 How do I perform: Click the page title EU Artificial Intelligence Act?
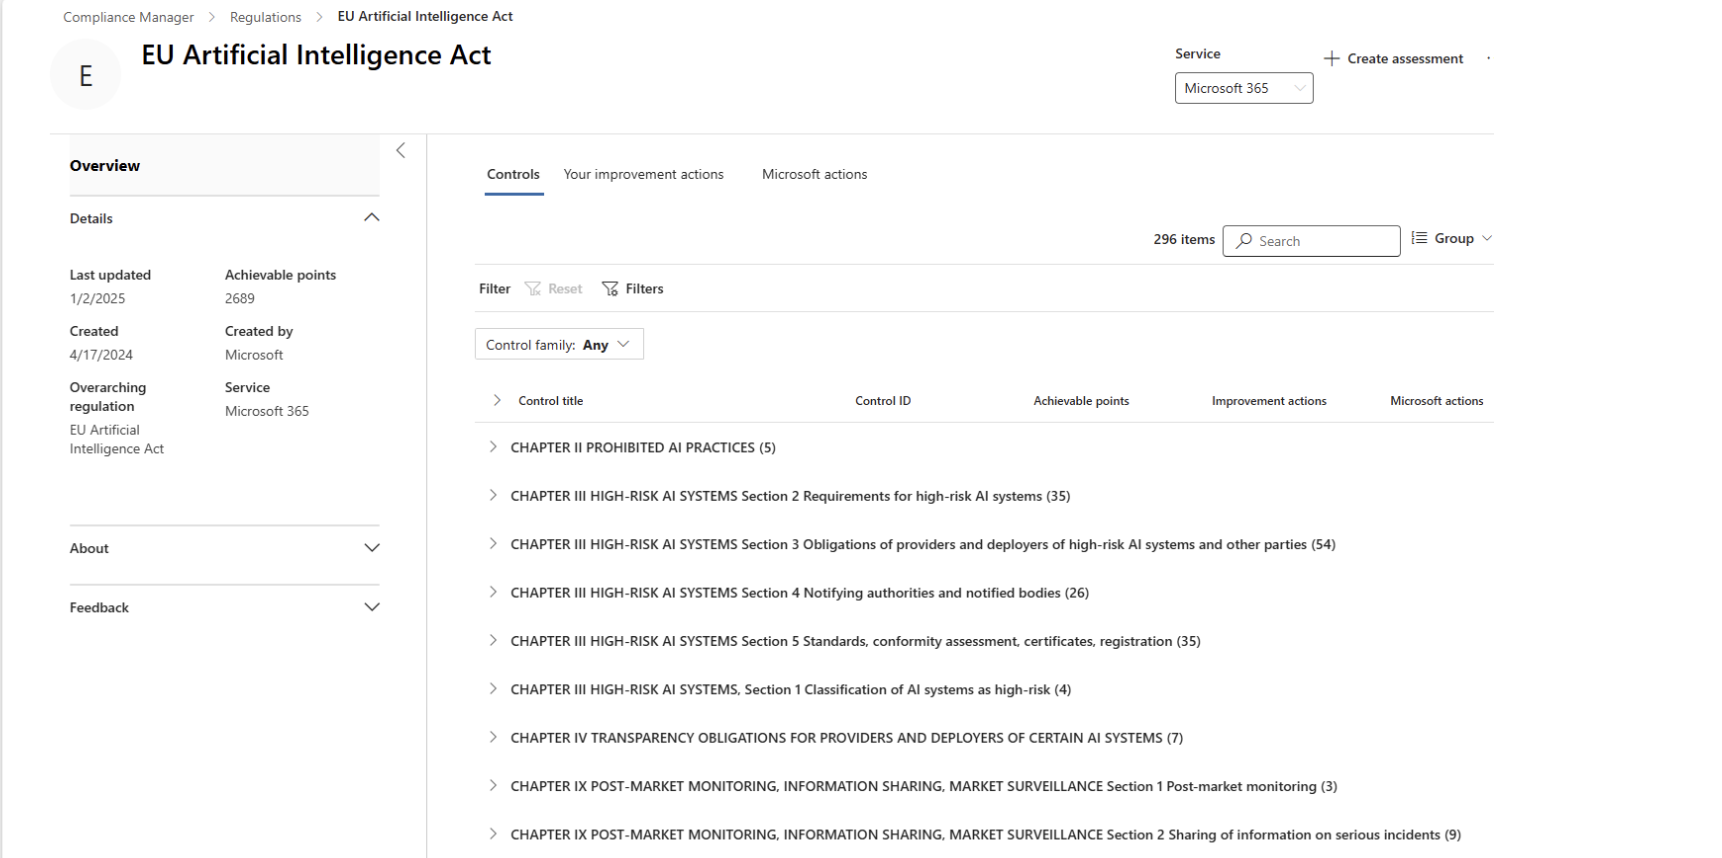coord(316,55)
